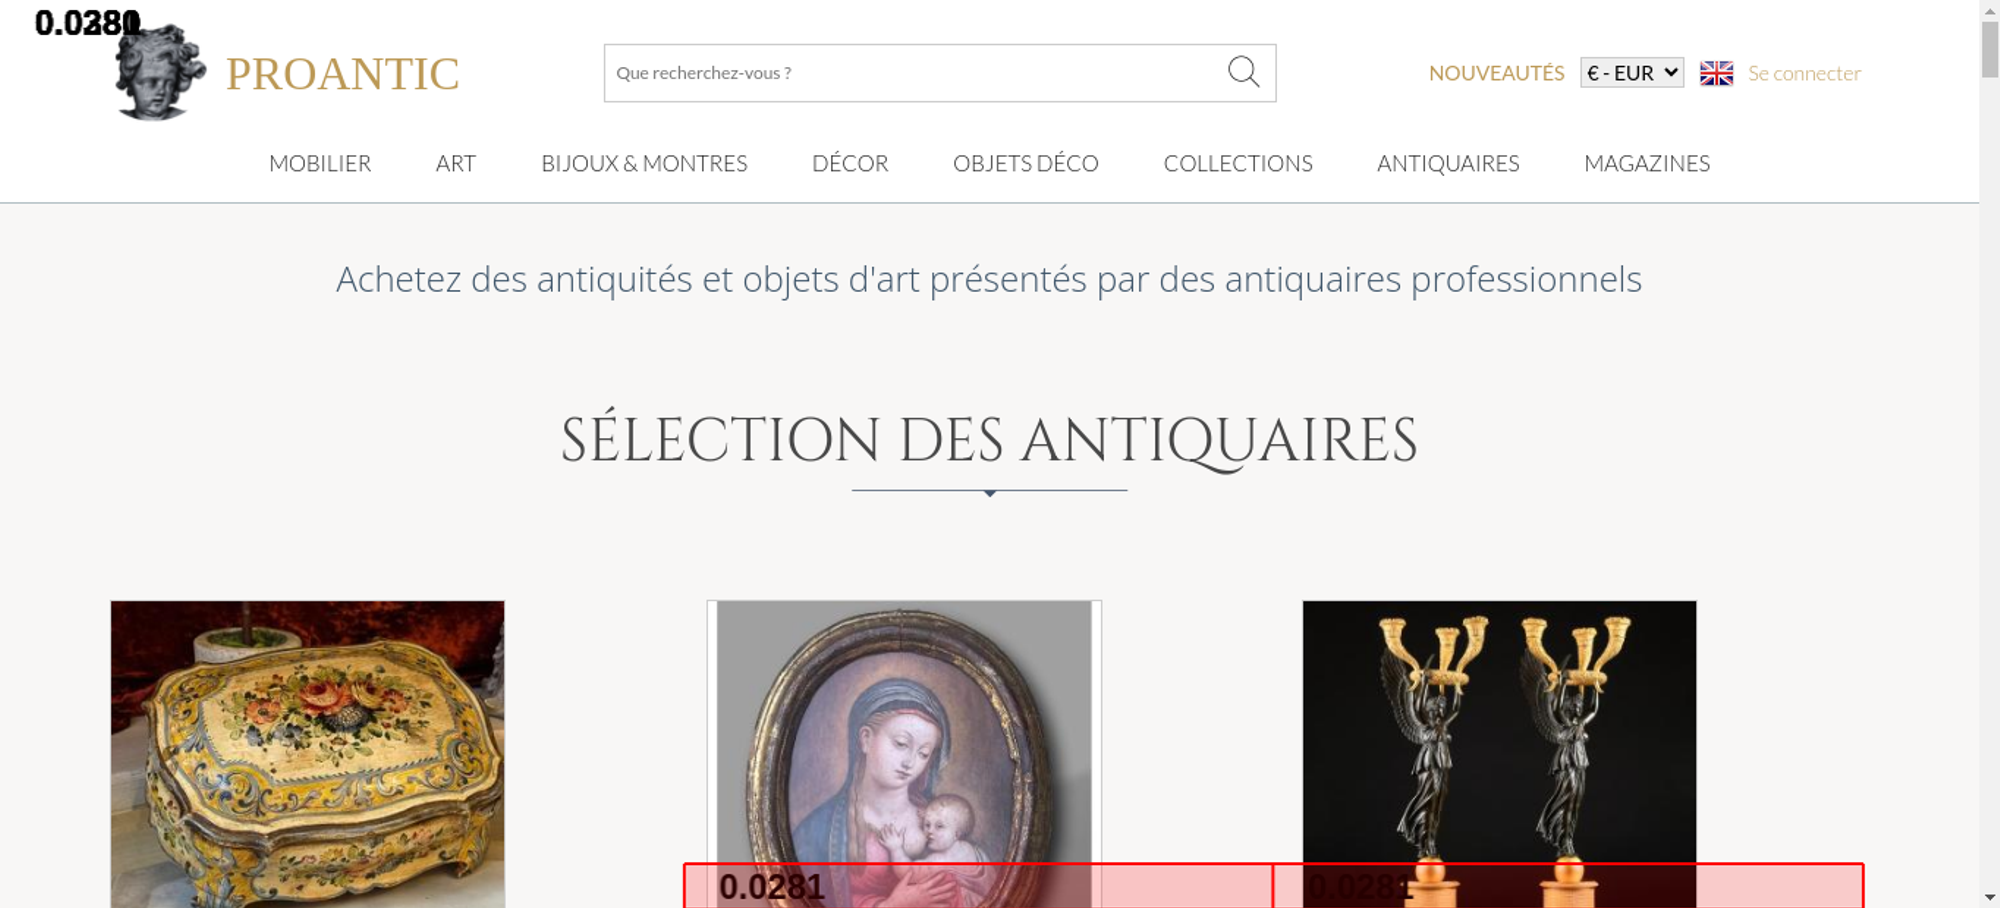This screenshot has width=2000, height=908.
Task: Open the EUR currency dropdown
Action: (1631, 73)
